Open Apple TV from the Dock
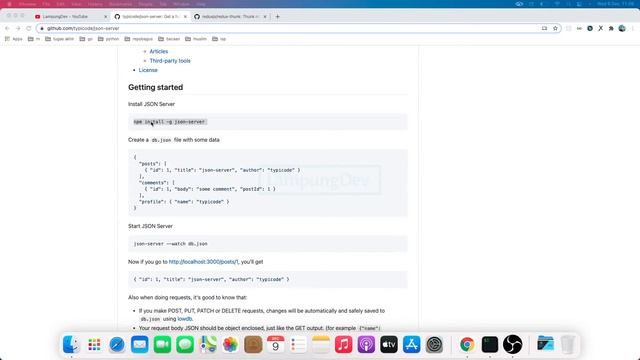This screenshot has height=360, width=640. [x=389, y=344]
